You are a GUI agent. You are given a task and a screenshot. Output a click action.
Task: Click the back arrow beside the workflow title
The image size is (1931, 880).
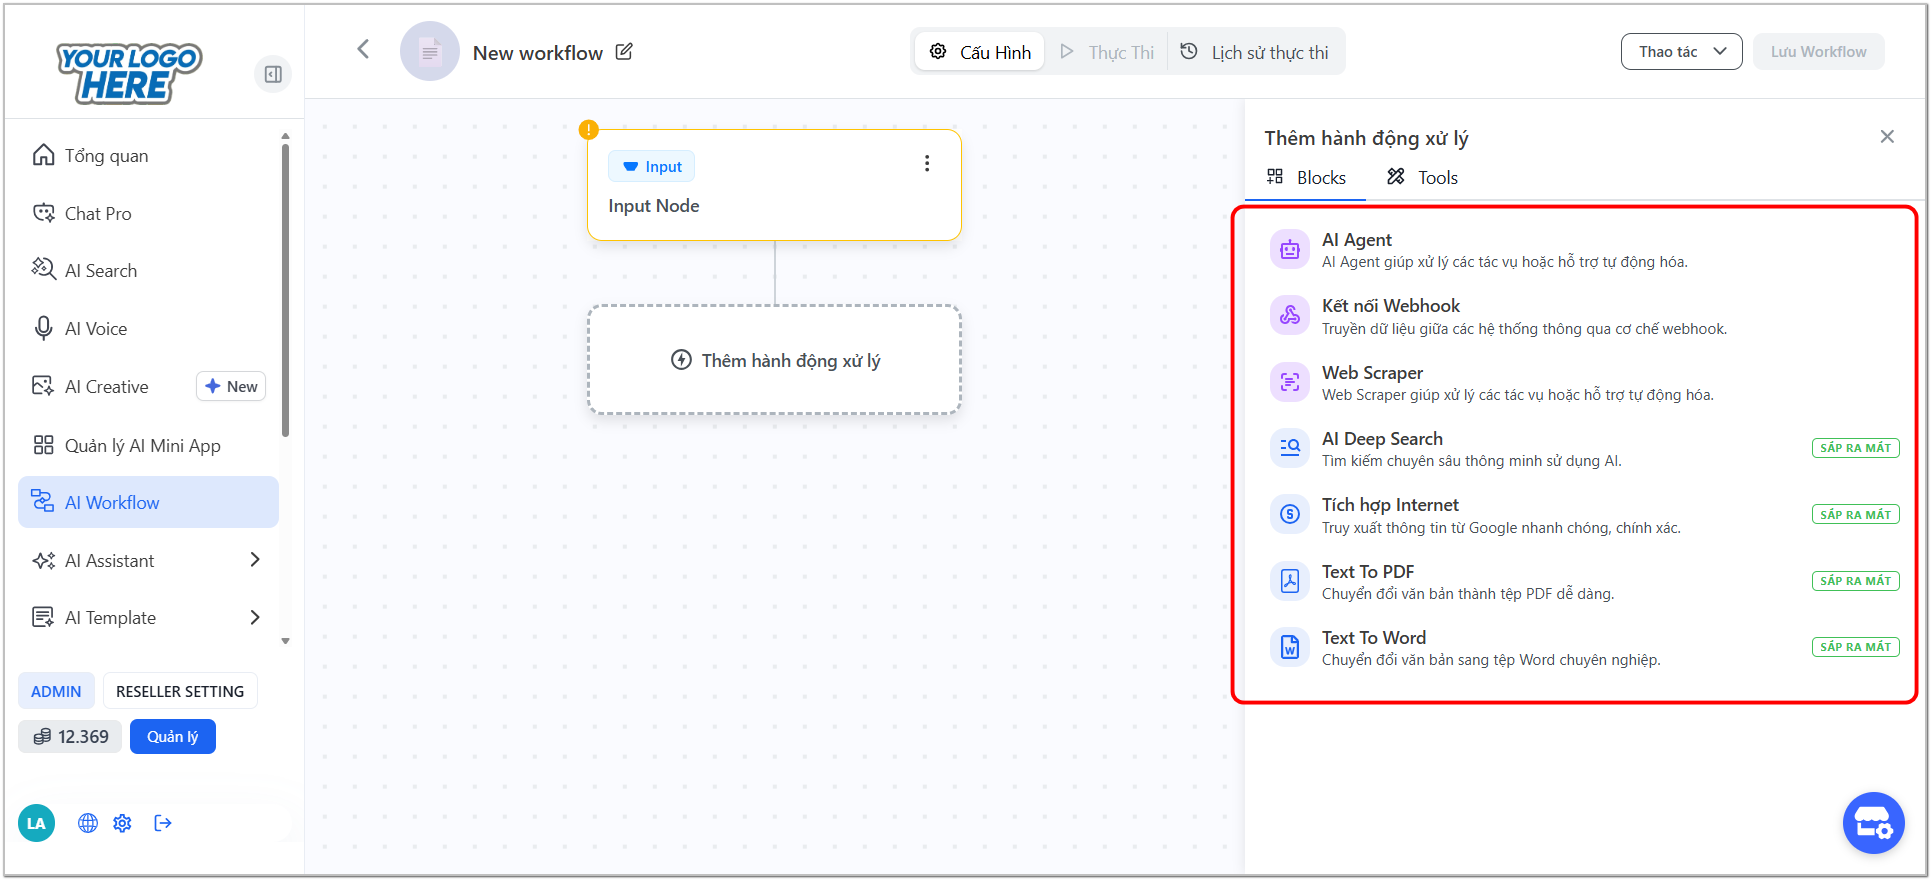[363, 49]
